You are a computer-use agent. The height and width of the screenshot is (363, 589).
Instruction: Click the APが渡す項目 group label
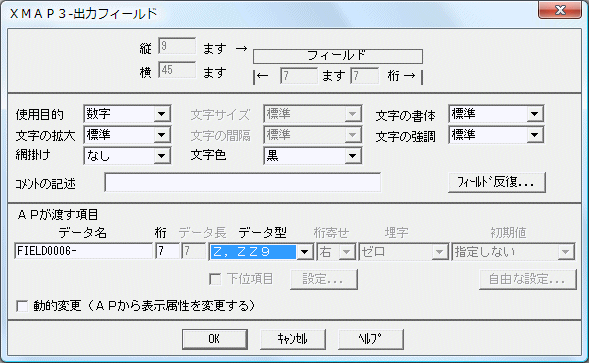coord(58,215)
